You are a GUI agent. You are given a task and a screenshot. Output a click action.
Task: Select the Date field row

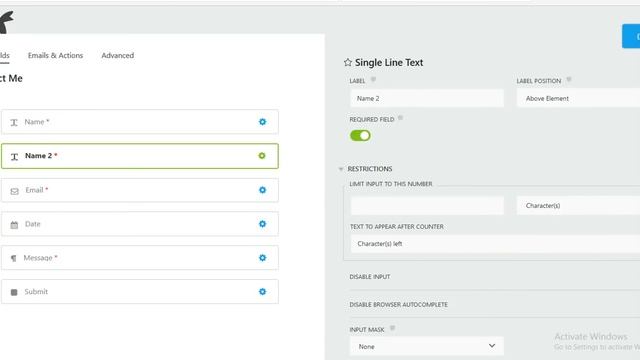(140, 224)
